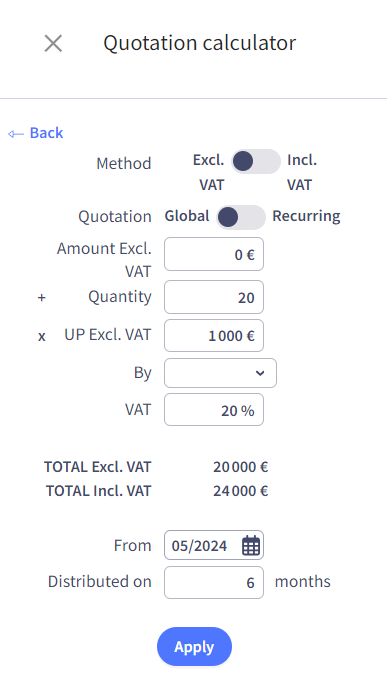Click the Back arrow icon
The height and width of the screenshot is (676, 387).
tap(16, 134)
